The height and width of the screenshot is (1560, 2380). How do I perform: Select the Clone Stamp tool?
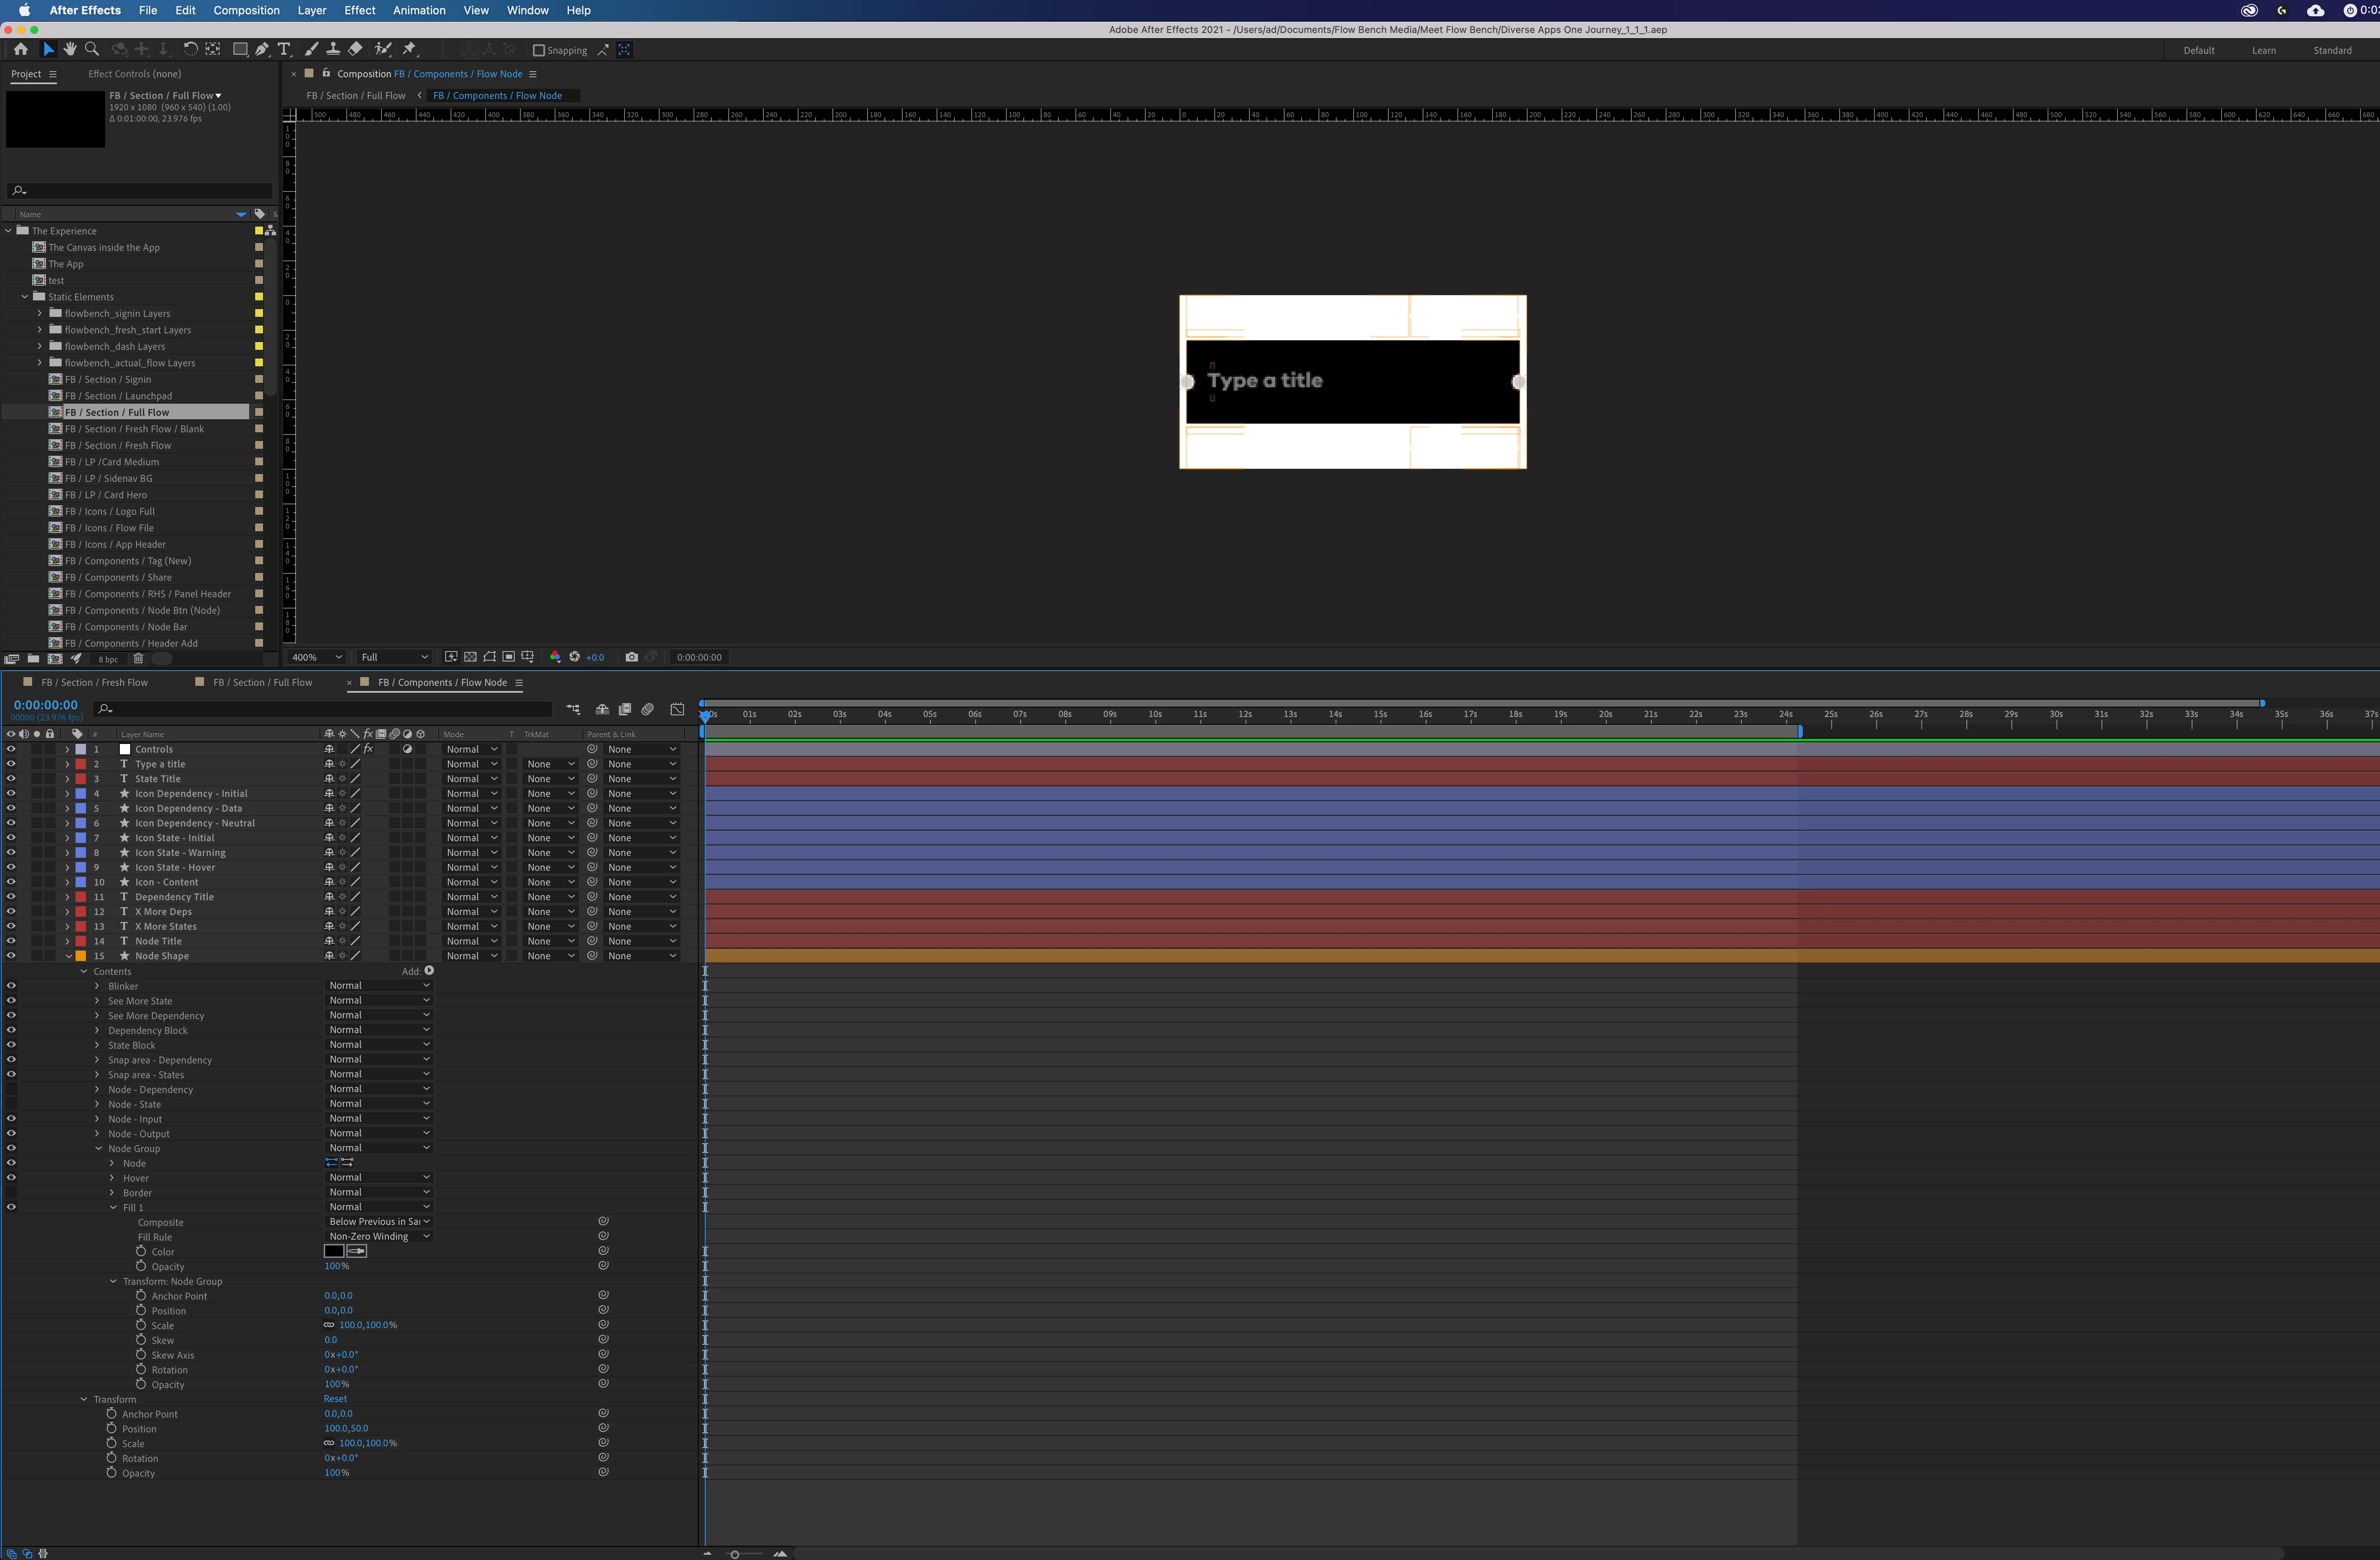click(x=333, y=49)
